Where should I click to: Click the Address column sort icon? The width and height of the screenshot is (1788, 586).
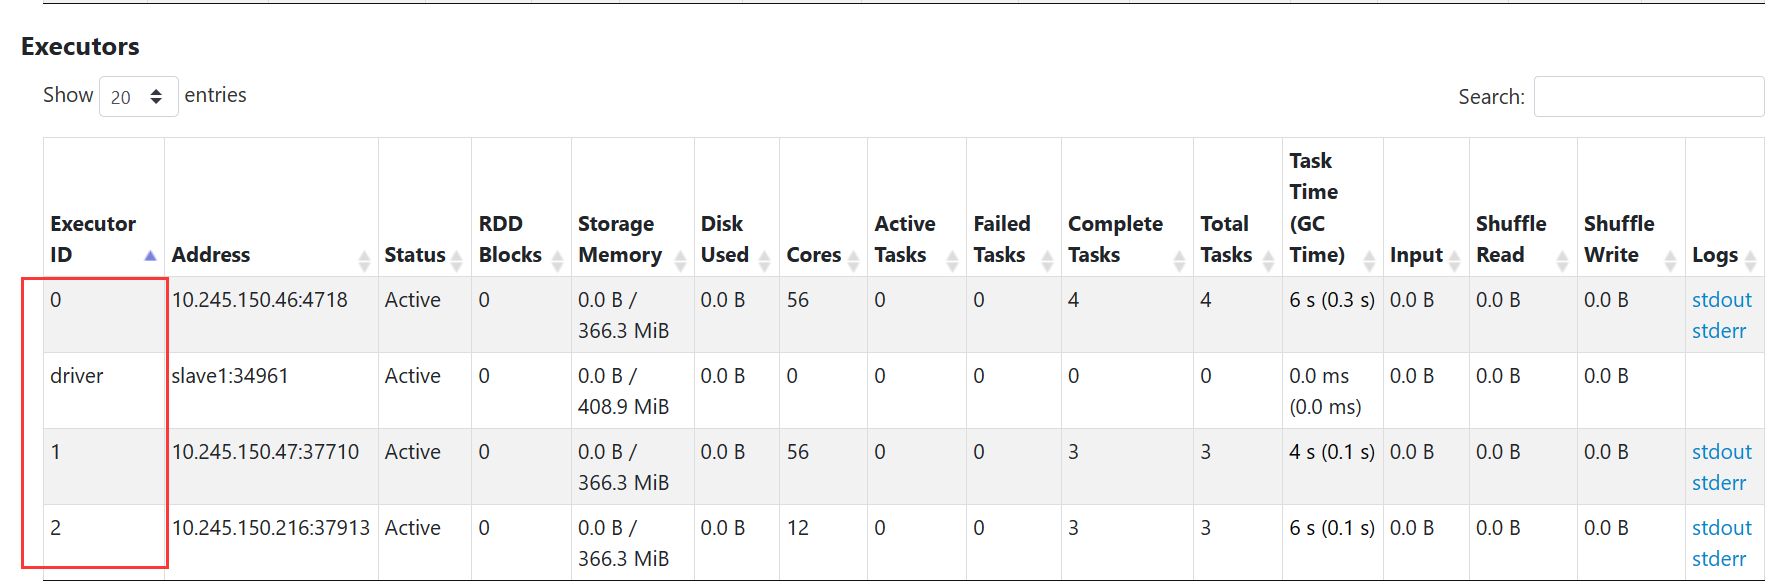point(364,261)
